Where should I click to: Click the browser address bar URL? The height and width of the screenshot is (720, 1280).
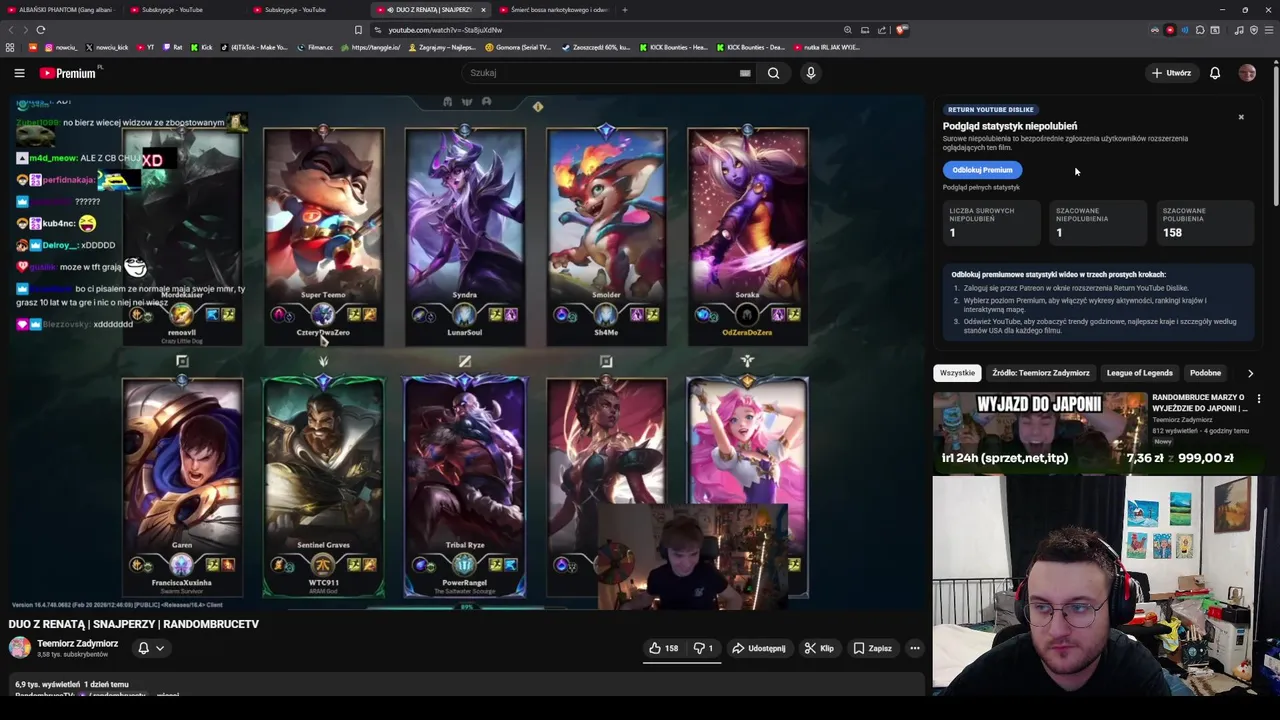point(445,30)
